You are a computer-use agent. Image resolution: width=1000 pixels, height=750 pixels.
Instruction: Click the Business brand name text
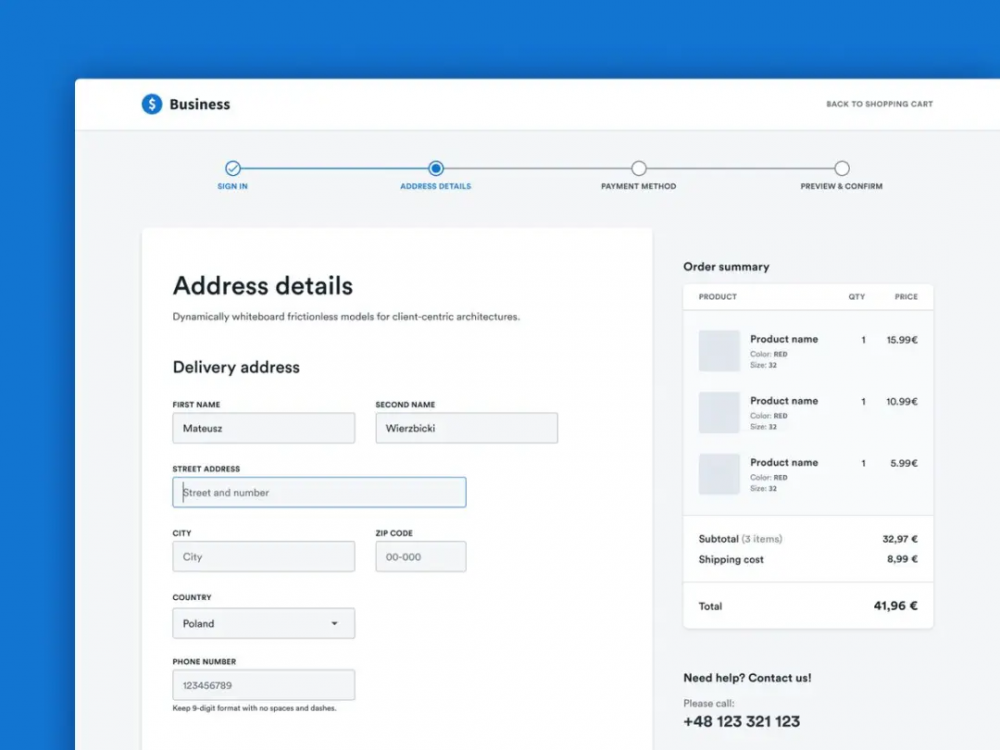[x=200, y=104]
